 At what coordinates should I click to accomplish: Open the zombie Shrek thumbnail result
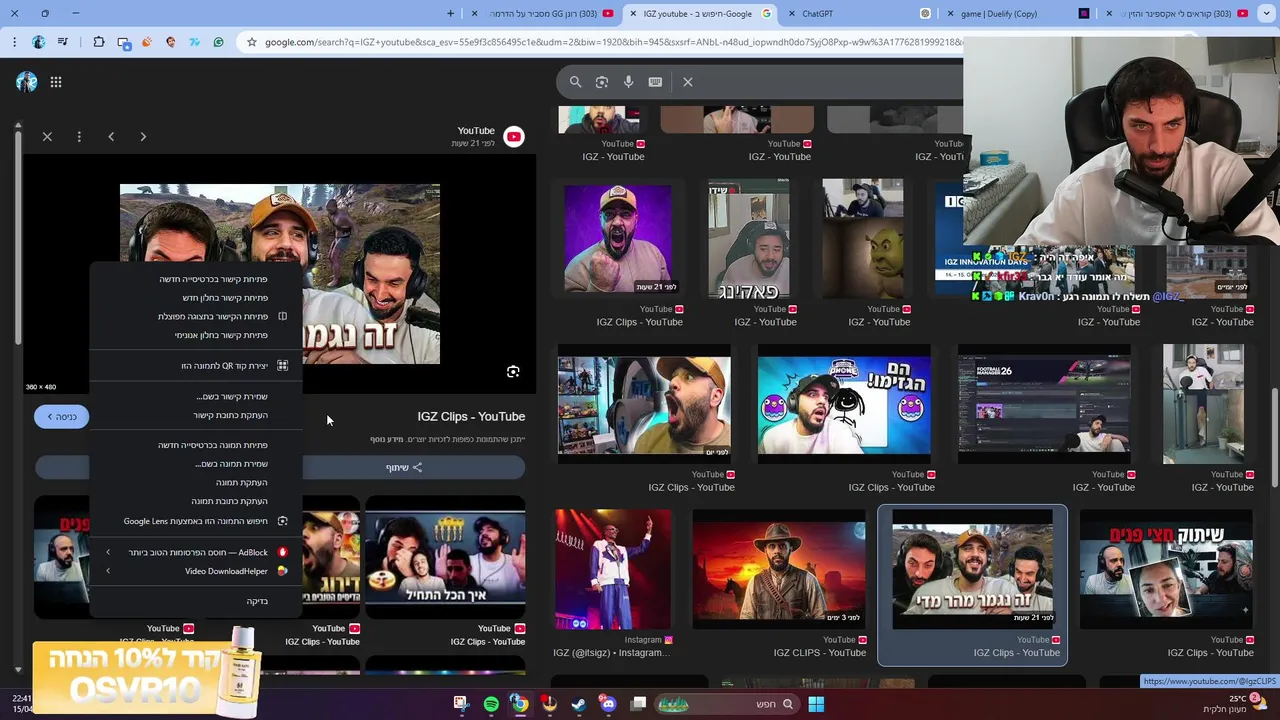point(862,240)
